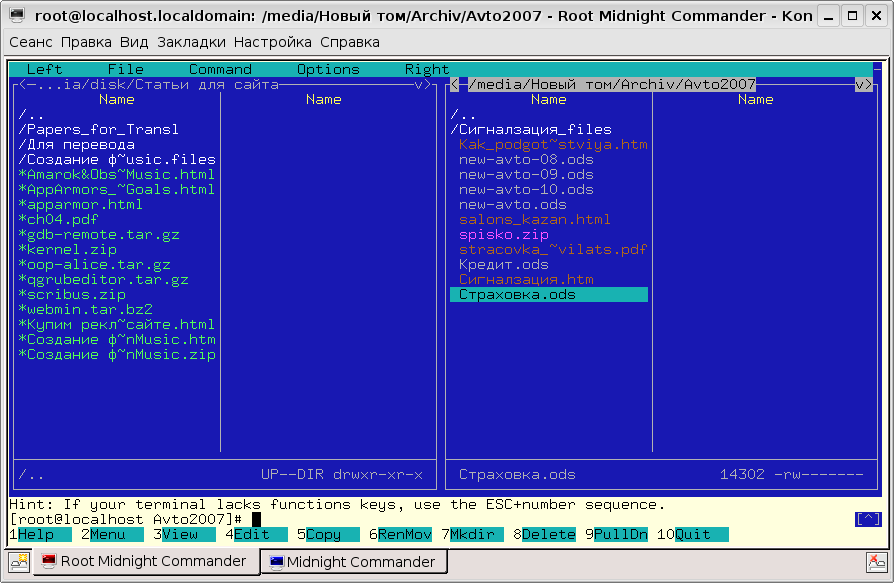894x583 pixels.
Task: Click the 8Delete function key
Action: pyautogui.click(x=544, y=535)
